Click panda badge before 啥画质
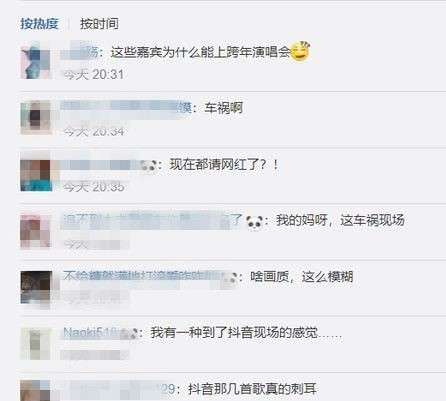446x401 pixels. (x=229, y=278)
